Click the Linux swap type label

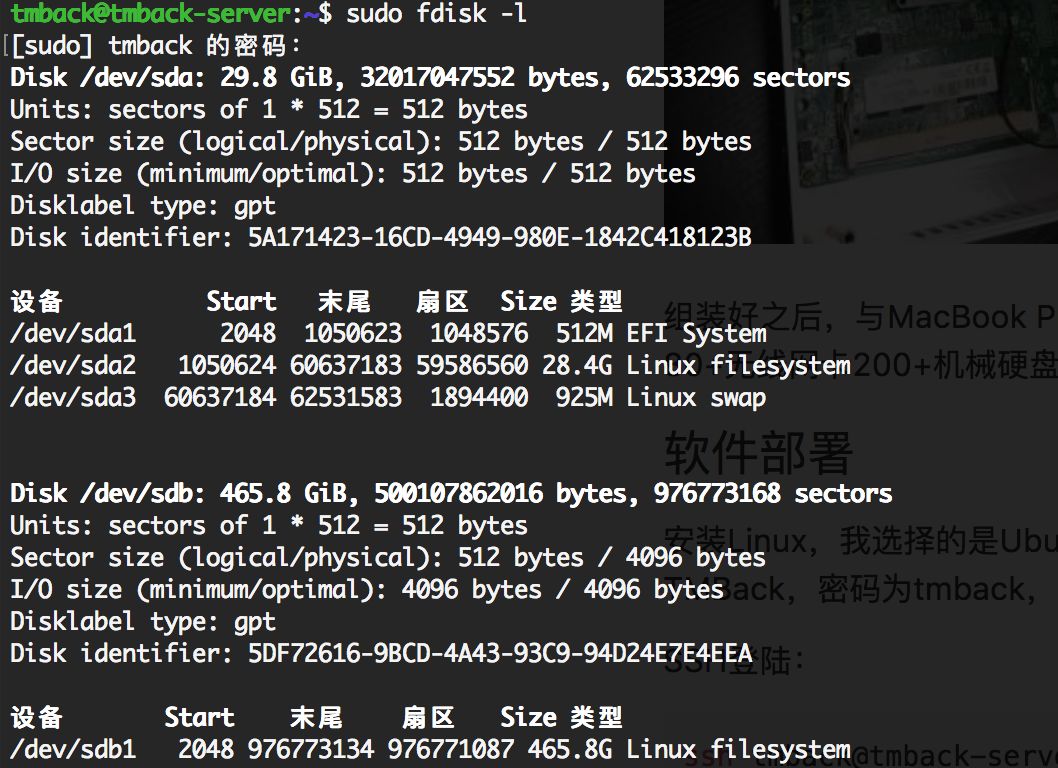tap(696, 397)
